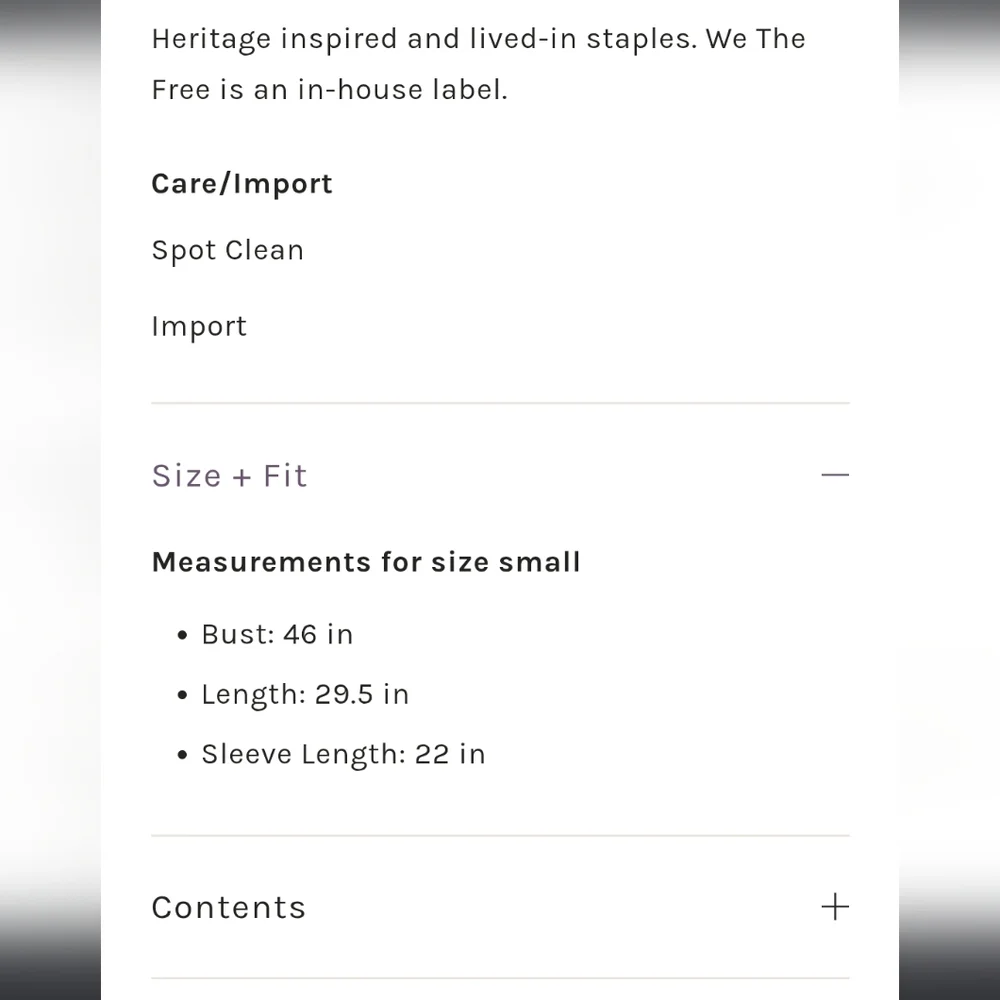Click the Size + Fit section heading
The image size is (1000, 1000).
[229, 476]
